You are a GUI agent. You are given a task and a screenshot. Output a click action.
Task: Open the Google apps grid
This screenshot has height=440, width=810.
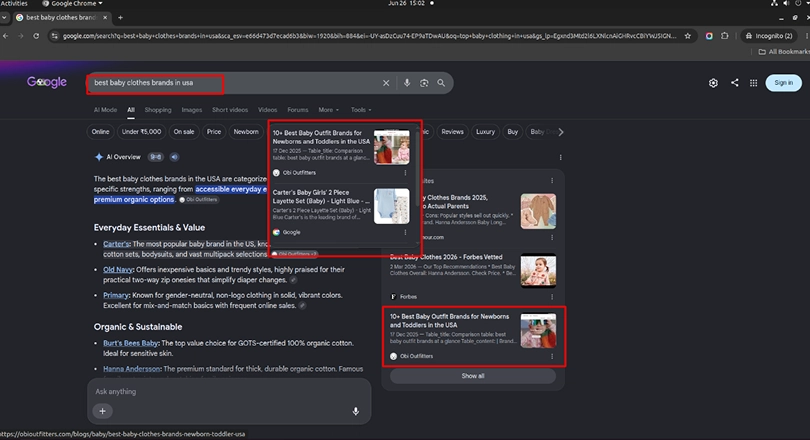[x=754, y=83]
